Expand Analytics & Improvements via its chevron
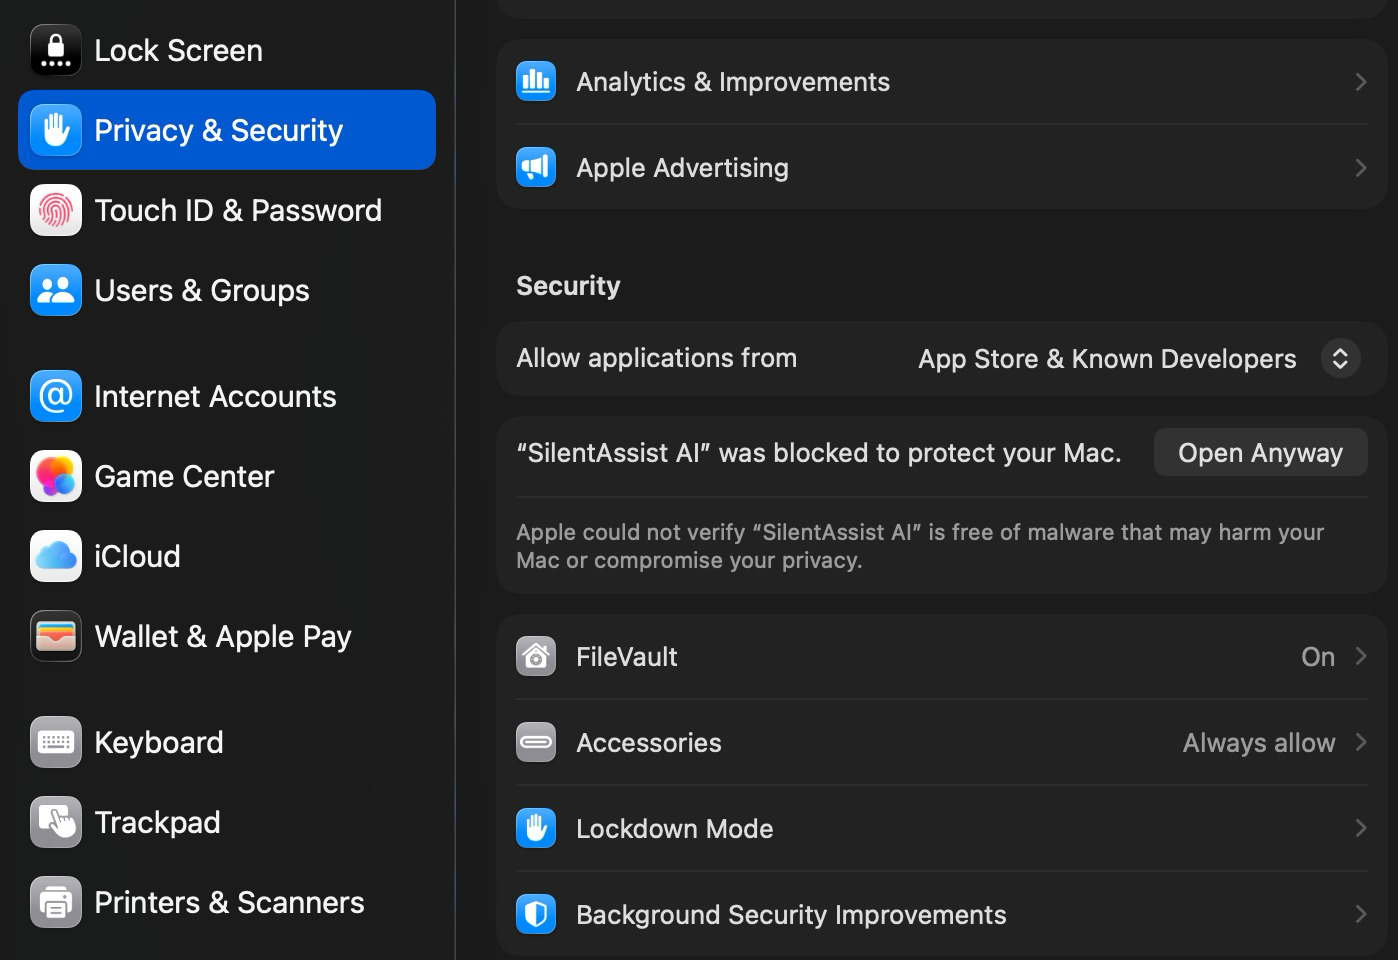 pos(1360,81)
